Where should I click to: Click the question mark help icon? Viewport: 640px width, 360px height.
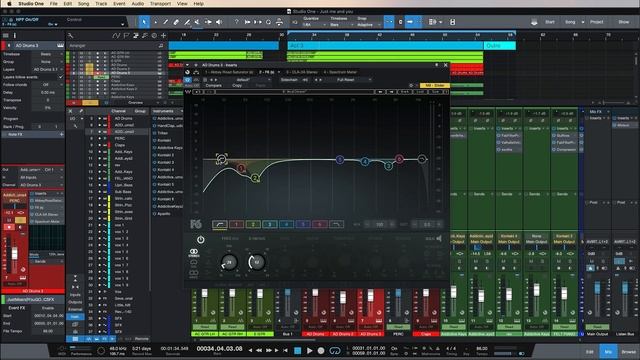236,22
